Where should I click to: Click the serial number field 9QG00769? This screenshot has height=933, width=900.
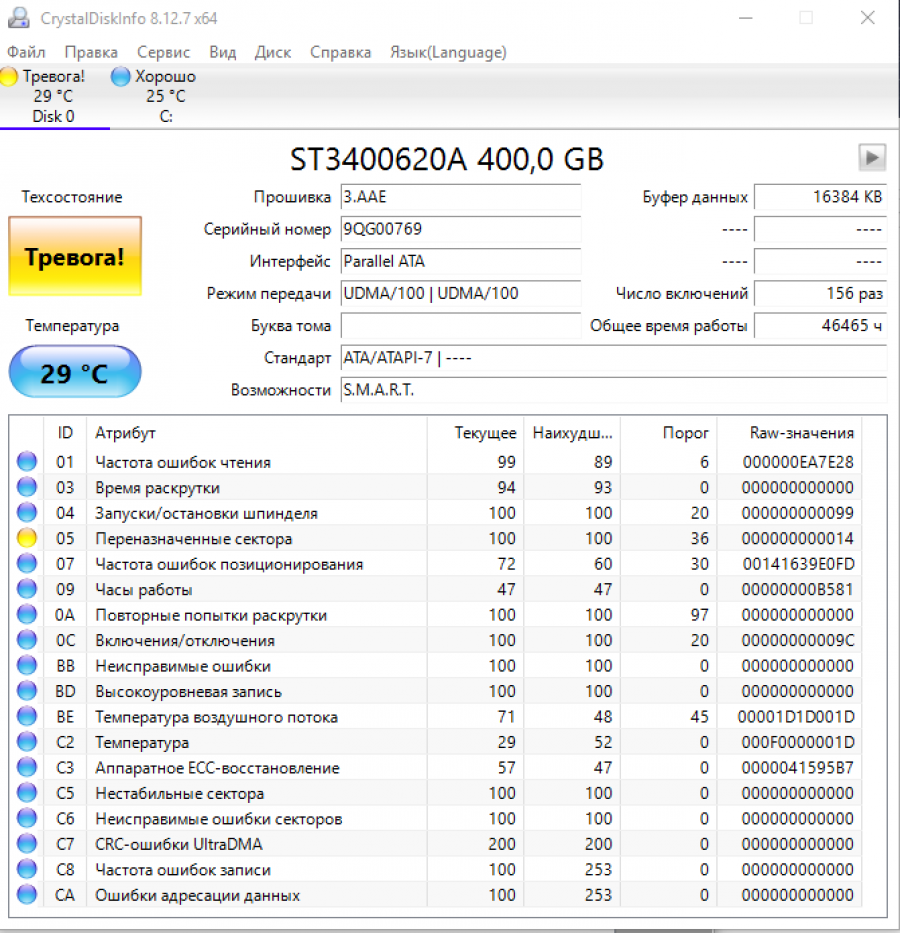point(460,229)
